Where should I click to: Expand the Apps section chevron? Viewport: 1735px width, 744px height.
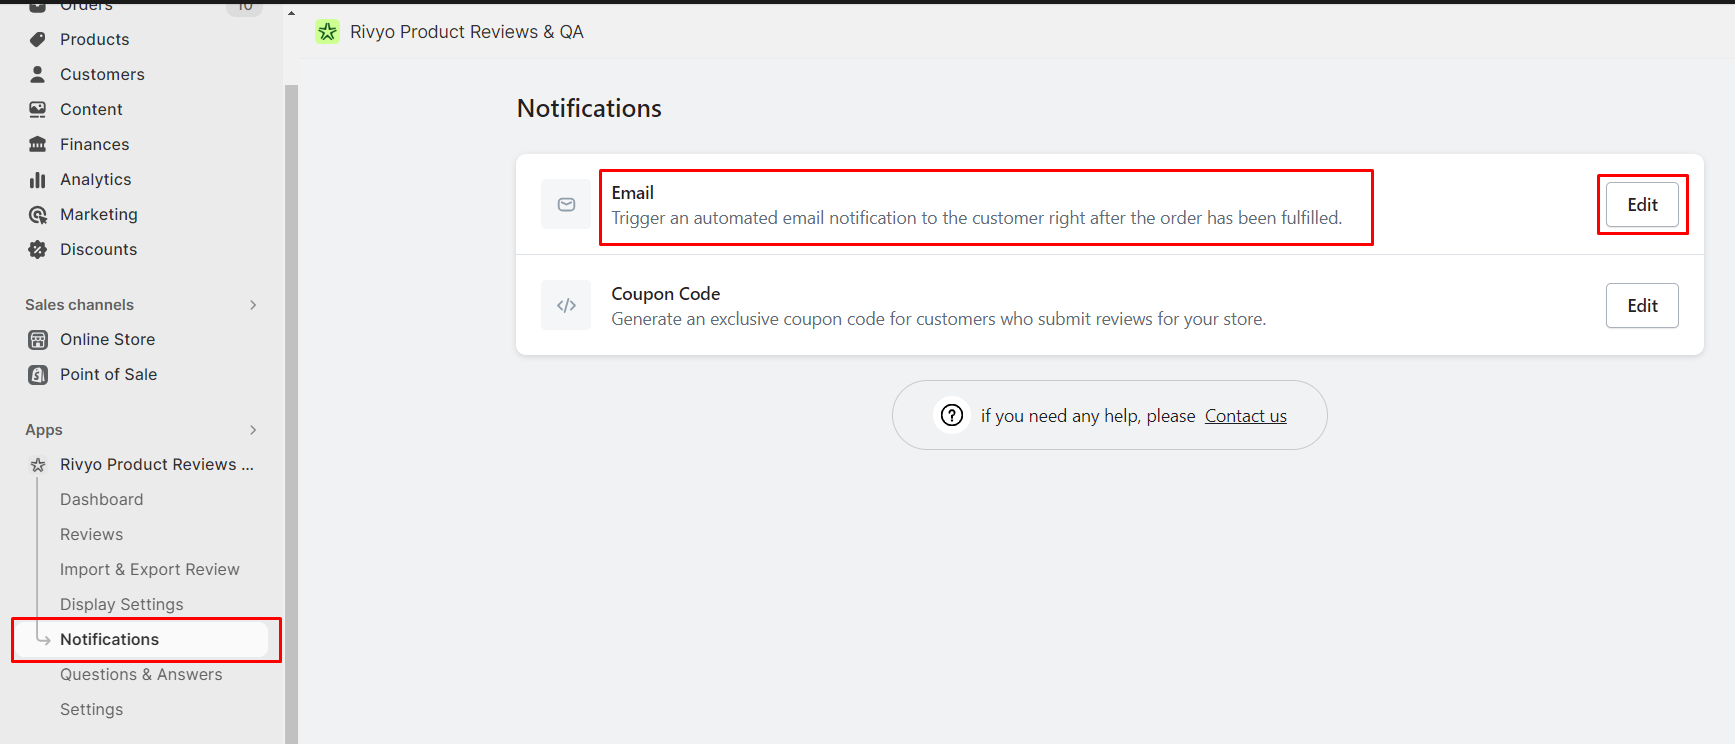(x=253, y=429)
